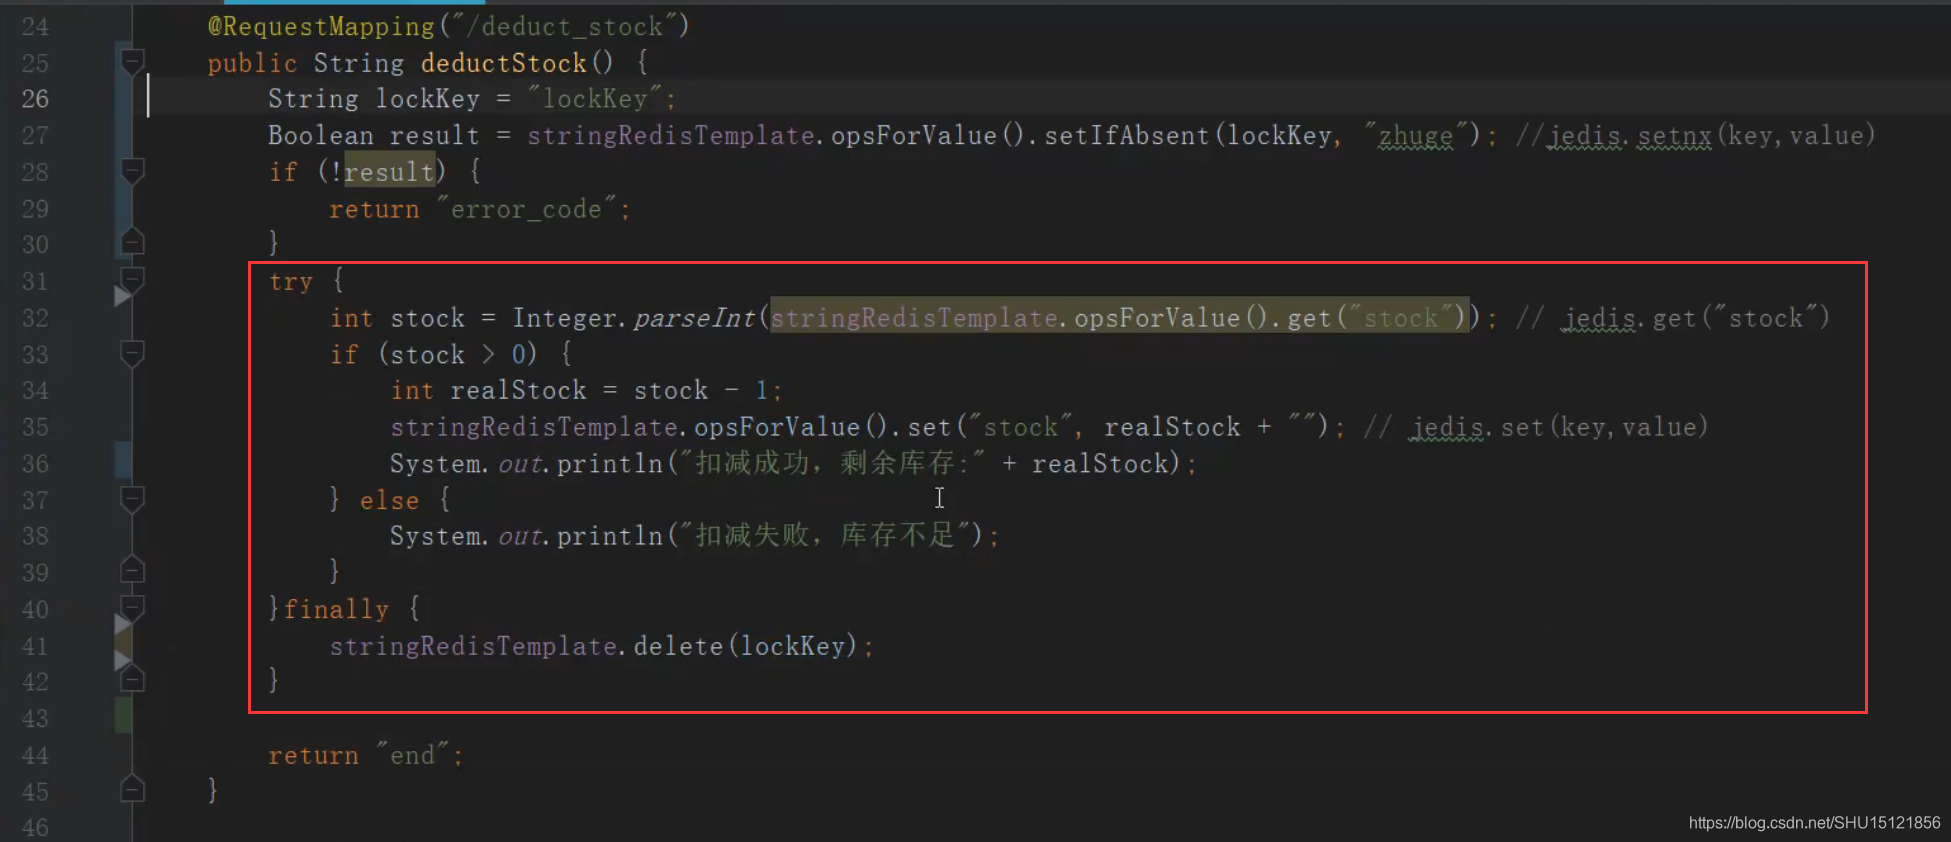
Task: Click the deductStock method name
Action: coord(504,63)
